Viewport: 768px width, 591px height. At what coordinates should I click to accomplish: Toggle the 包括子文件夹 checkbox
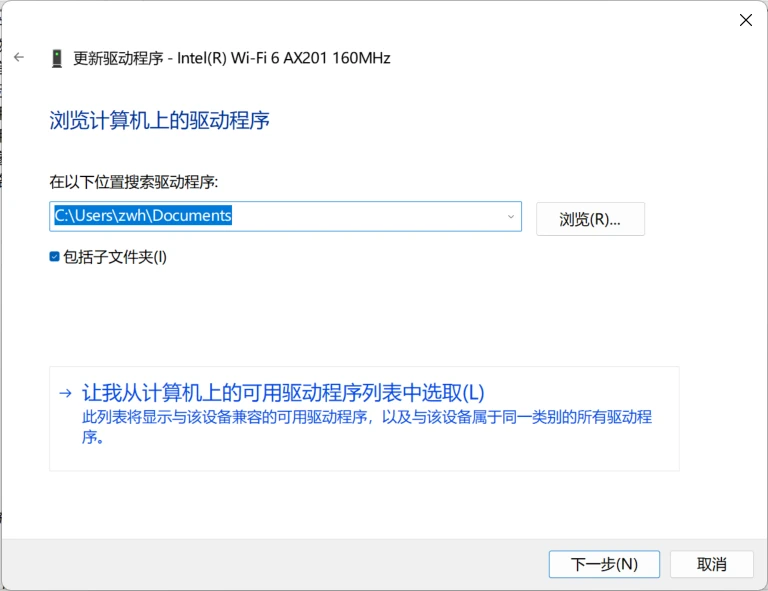[x=54, y=257]
